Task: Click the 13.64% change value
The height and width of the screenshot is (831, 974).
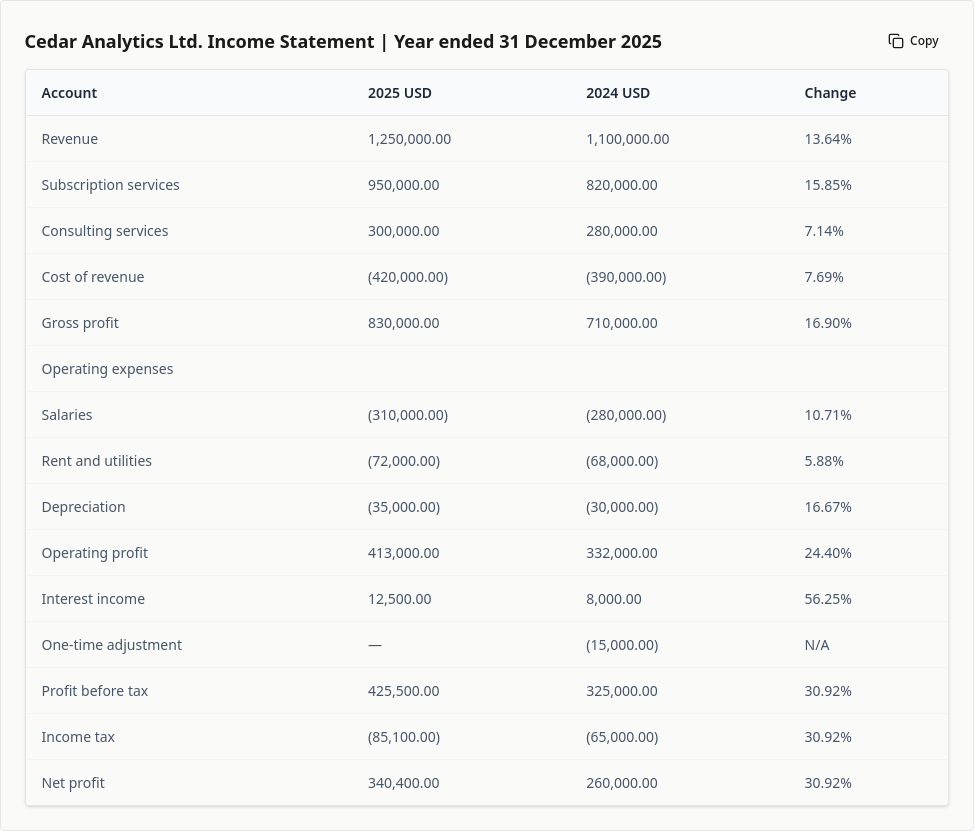Action: [x=827, y=139]
